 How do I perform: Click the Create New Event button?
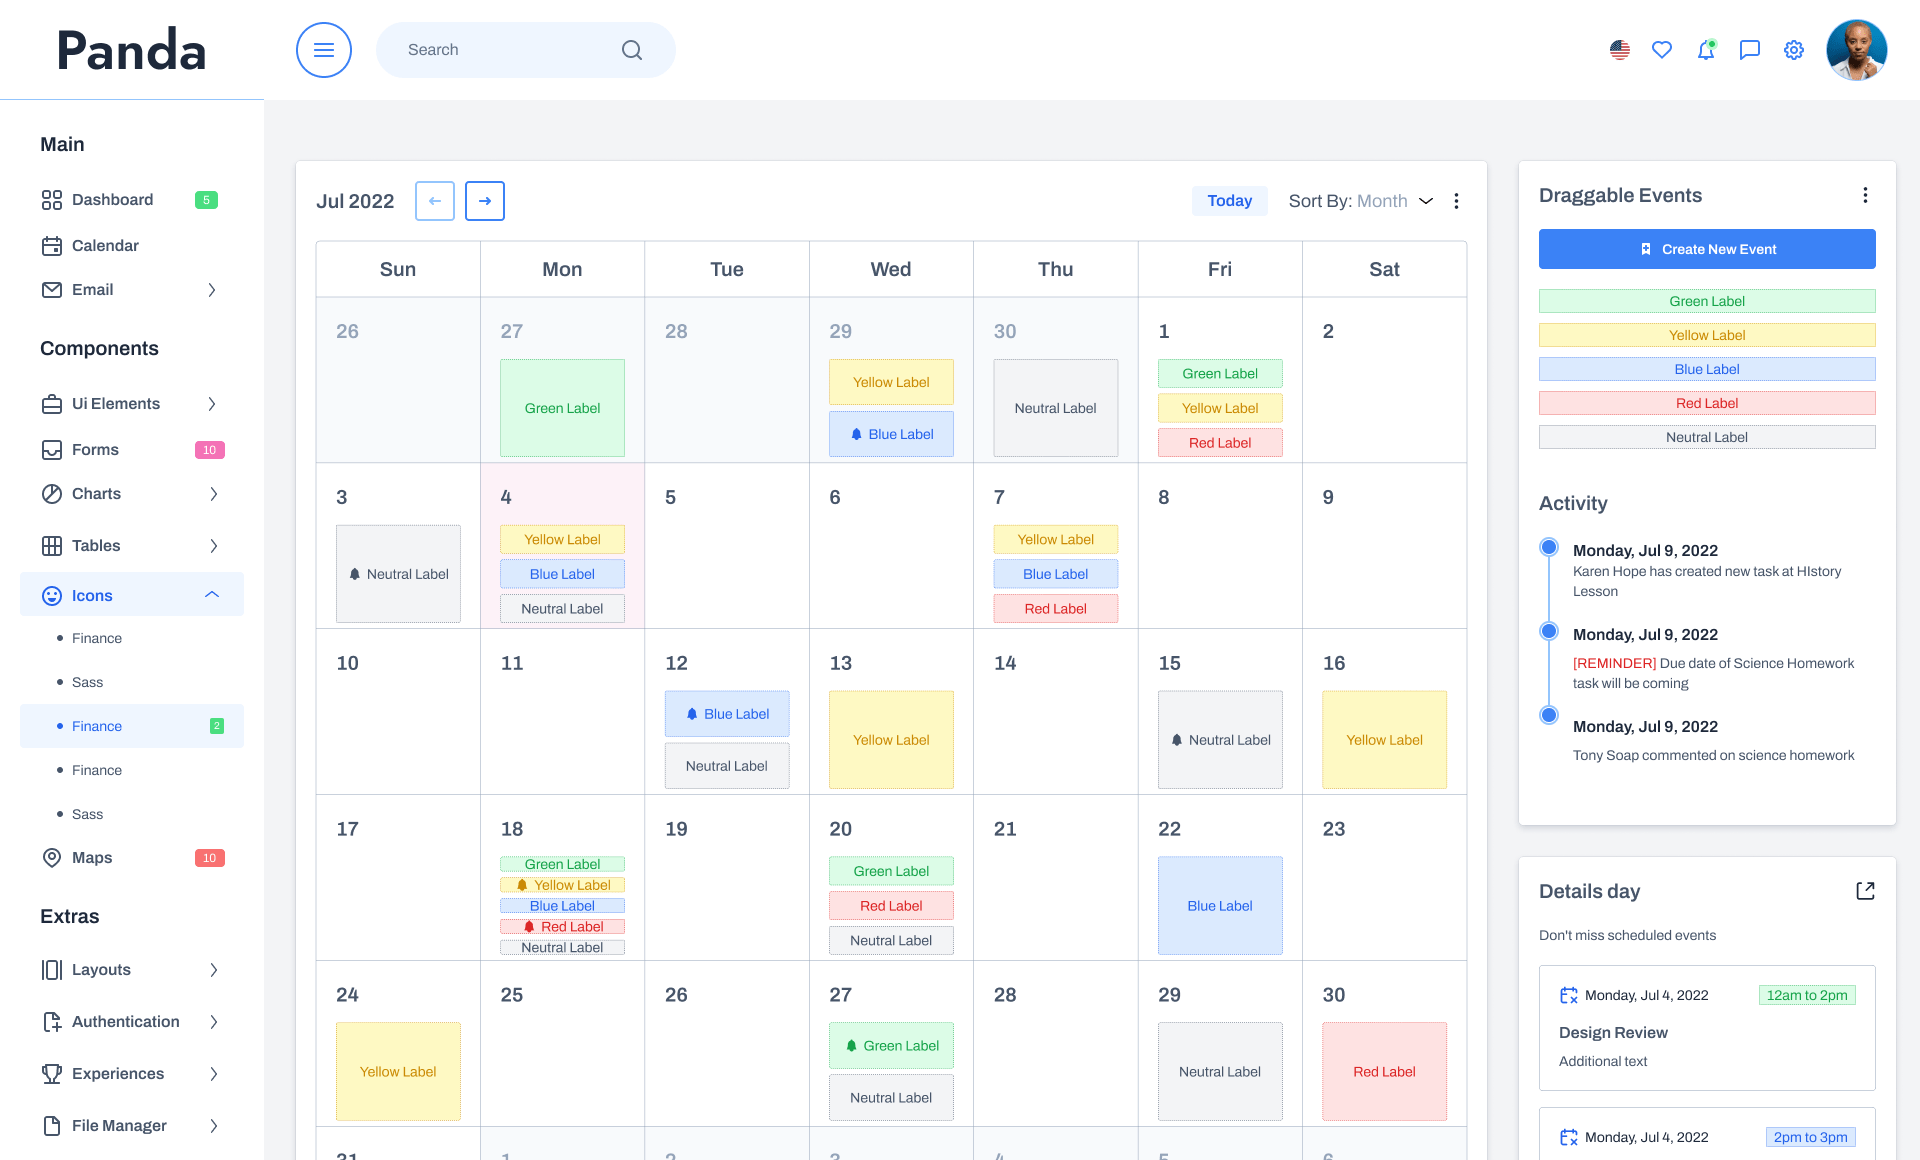coord(1707,249)
